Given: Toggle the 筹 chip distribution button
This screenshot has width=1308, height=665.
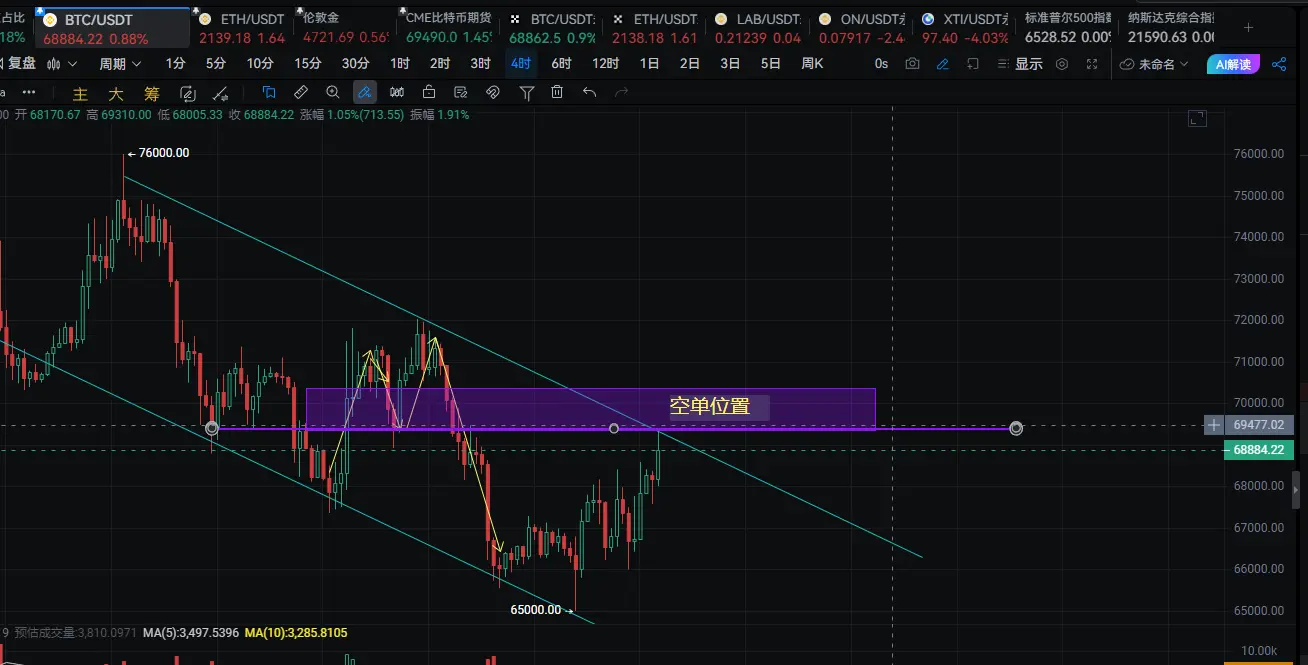Looking at the screenshot, I should tap(151, 93).
